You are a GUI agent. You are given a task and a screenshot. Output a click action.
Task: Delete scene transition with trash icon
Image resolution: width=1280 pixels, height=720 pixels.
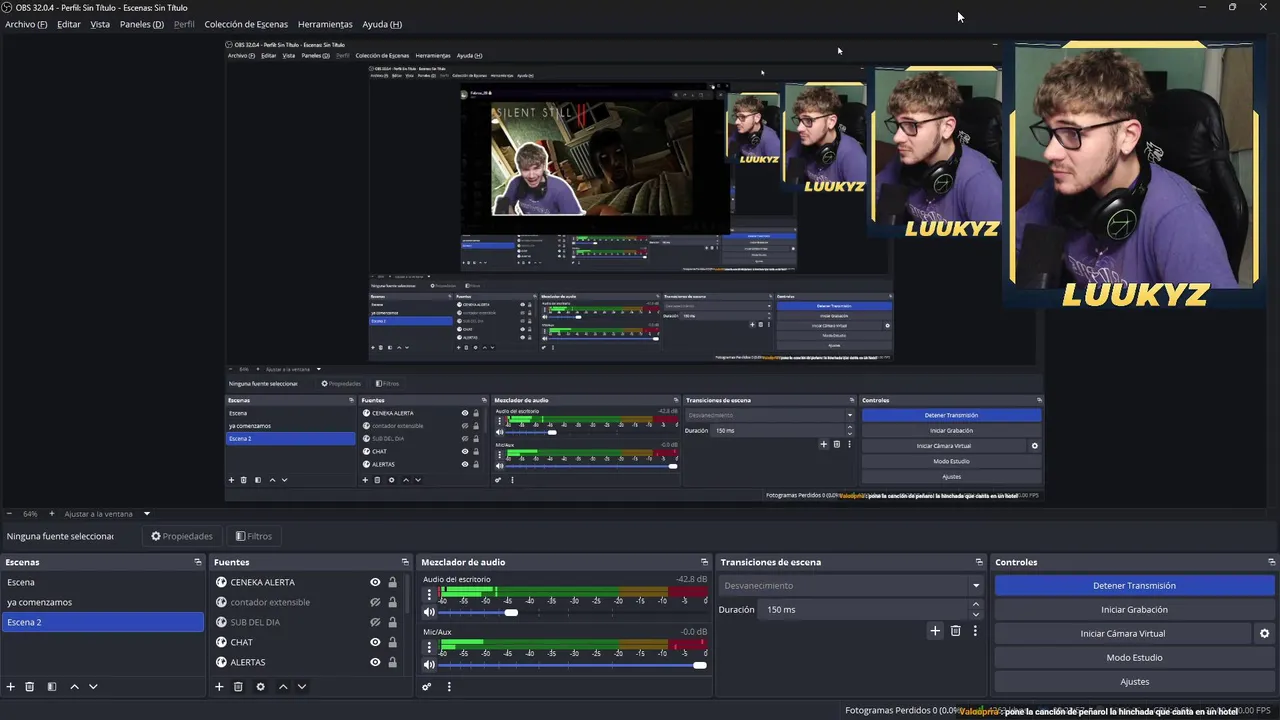pos(956,631)
